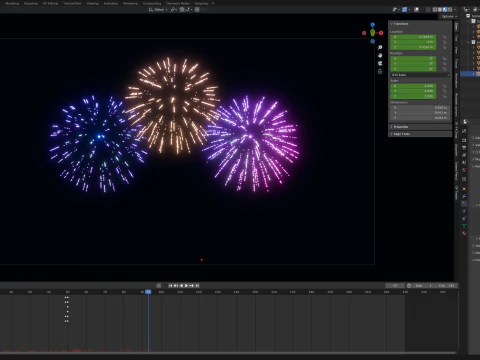This screenshot has width=480, height=360.
Task: Open the Modifiers wrench properties tab
Action: coord(464,196)
